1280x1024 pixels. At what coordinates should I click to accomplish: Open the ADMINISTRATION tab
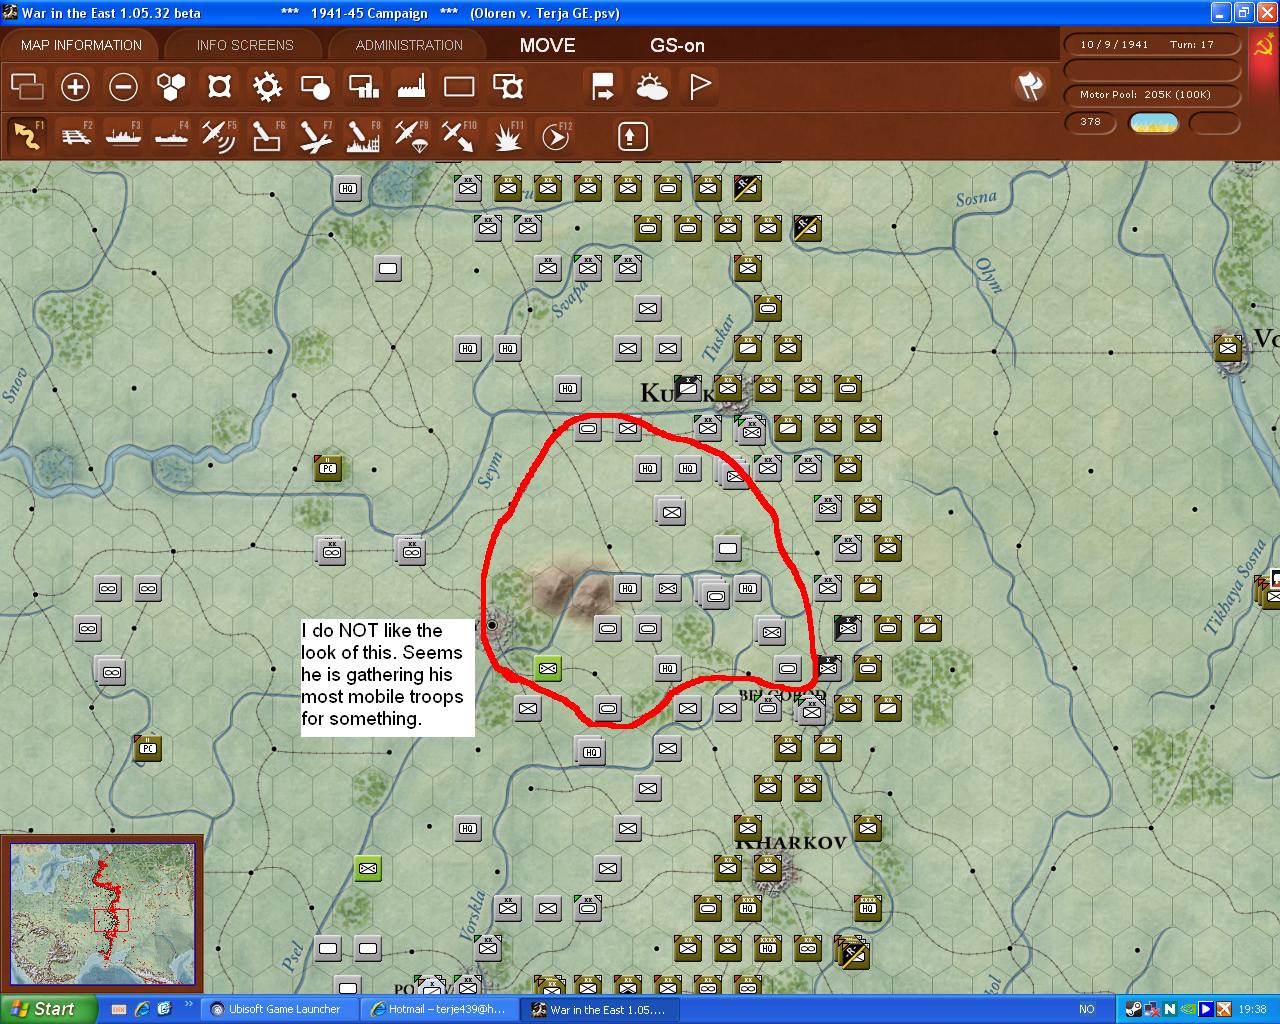point(409,45)
